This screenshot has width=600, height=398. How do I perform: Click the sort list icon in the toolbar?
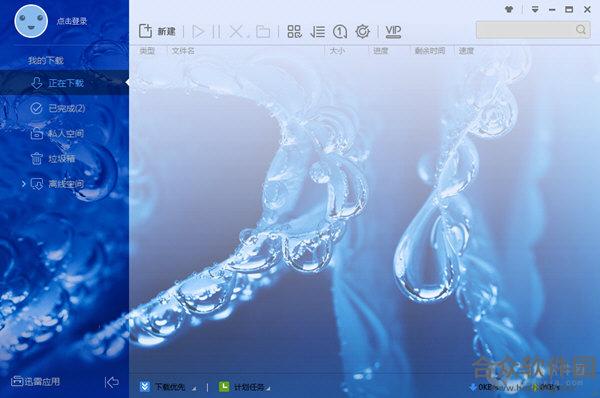(318, 31)
